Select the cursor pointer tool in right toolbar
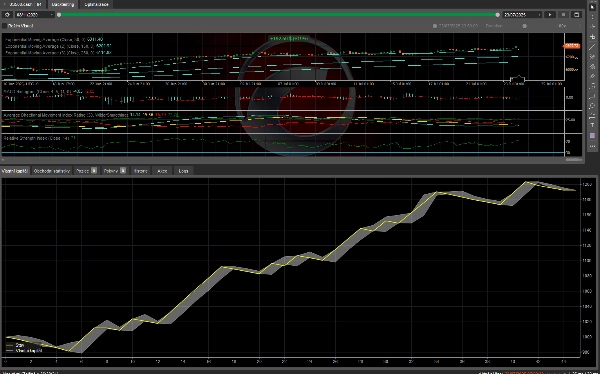 tap(592, 7)
